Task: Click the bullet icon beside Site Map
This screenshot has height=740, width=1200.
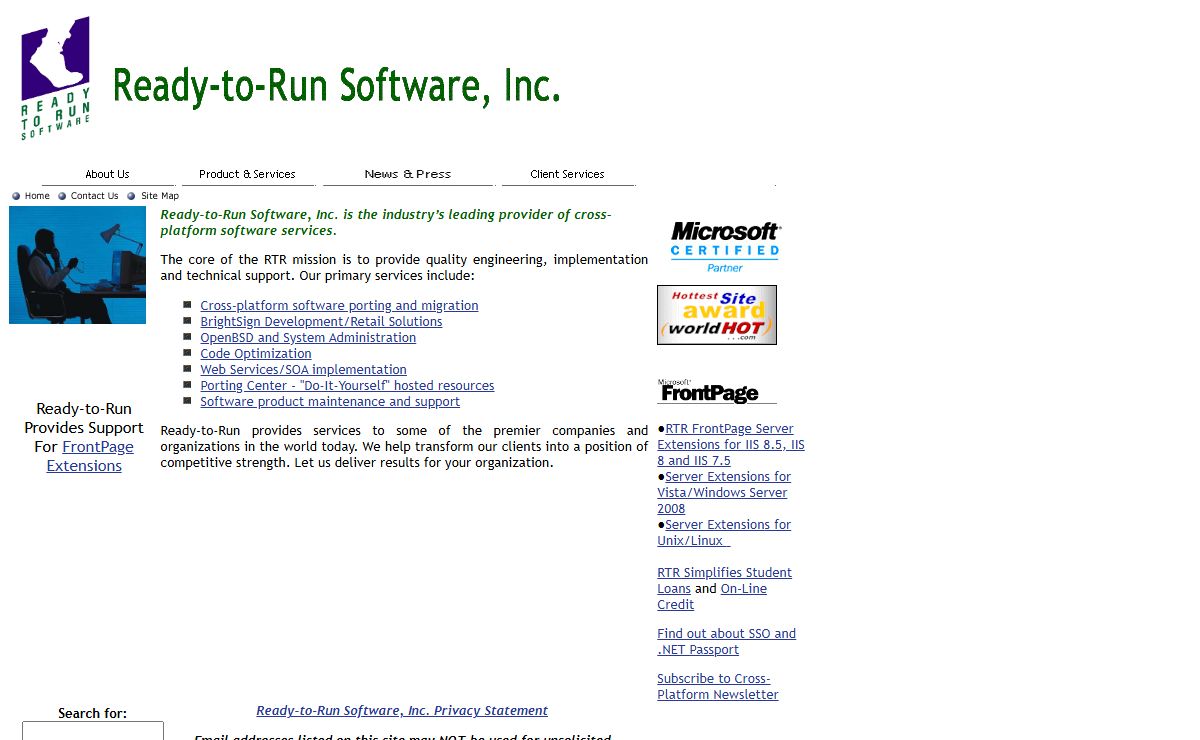Action: coord(131,196)
